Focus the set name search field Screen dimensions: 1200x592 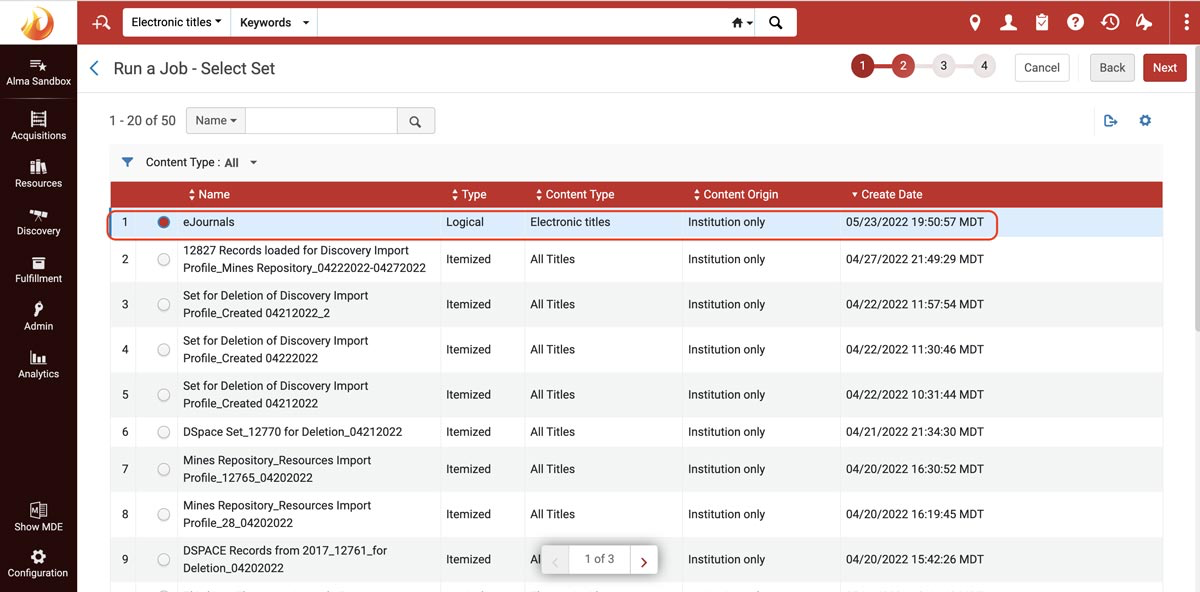click(321, 121)
